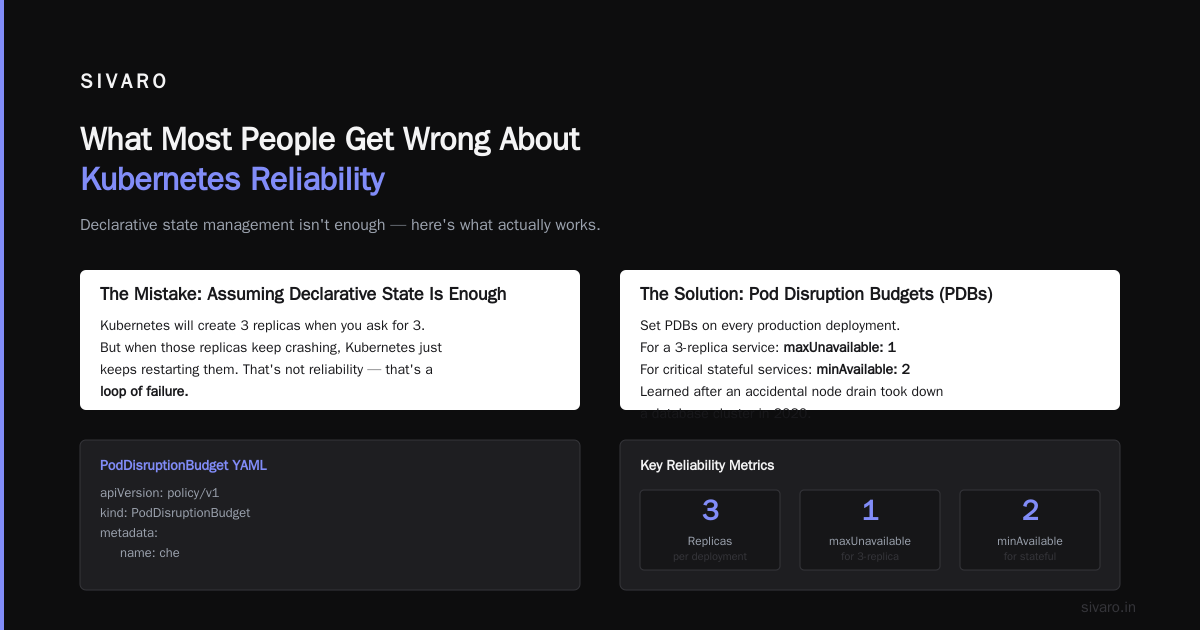Screen dimensions: 1200x630
Task: Click the bold "maxUnavailable: 1" text
Action: 839,347
